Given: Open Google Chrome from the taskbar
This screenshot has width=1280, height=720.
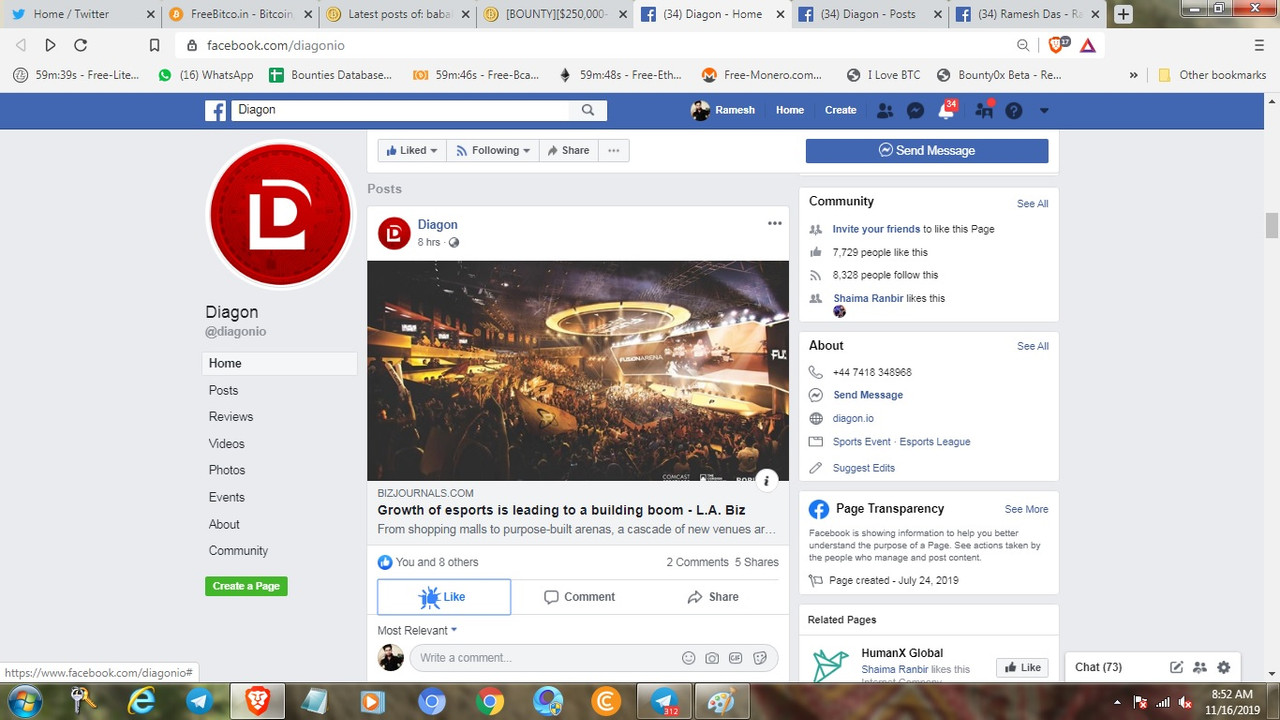Looking at the screenshot, I should [490, 701].
